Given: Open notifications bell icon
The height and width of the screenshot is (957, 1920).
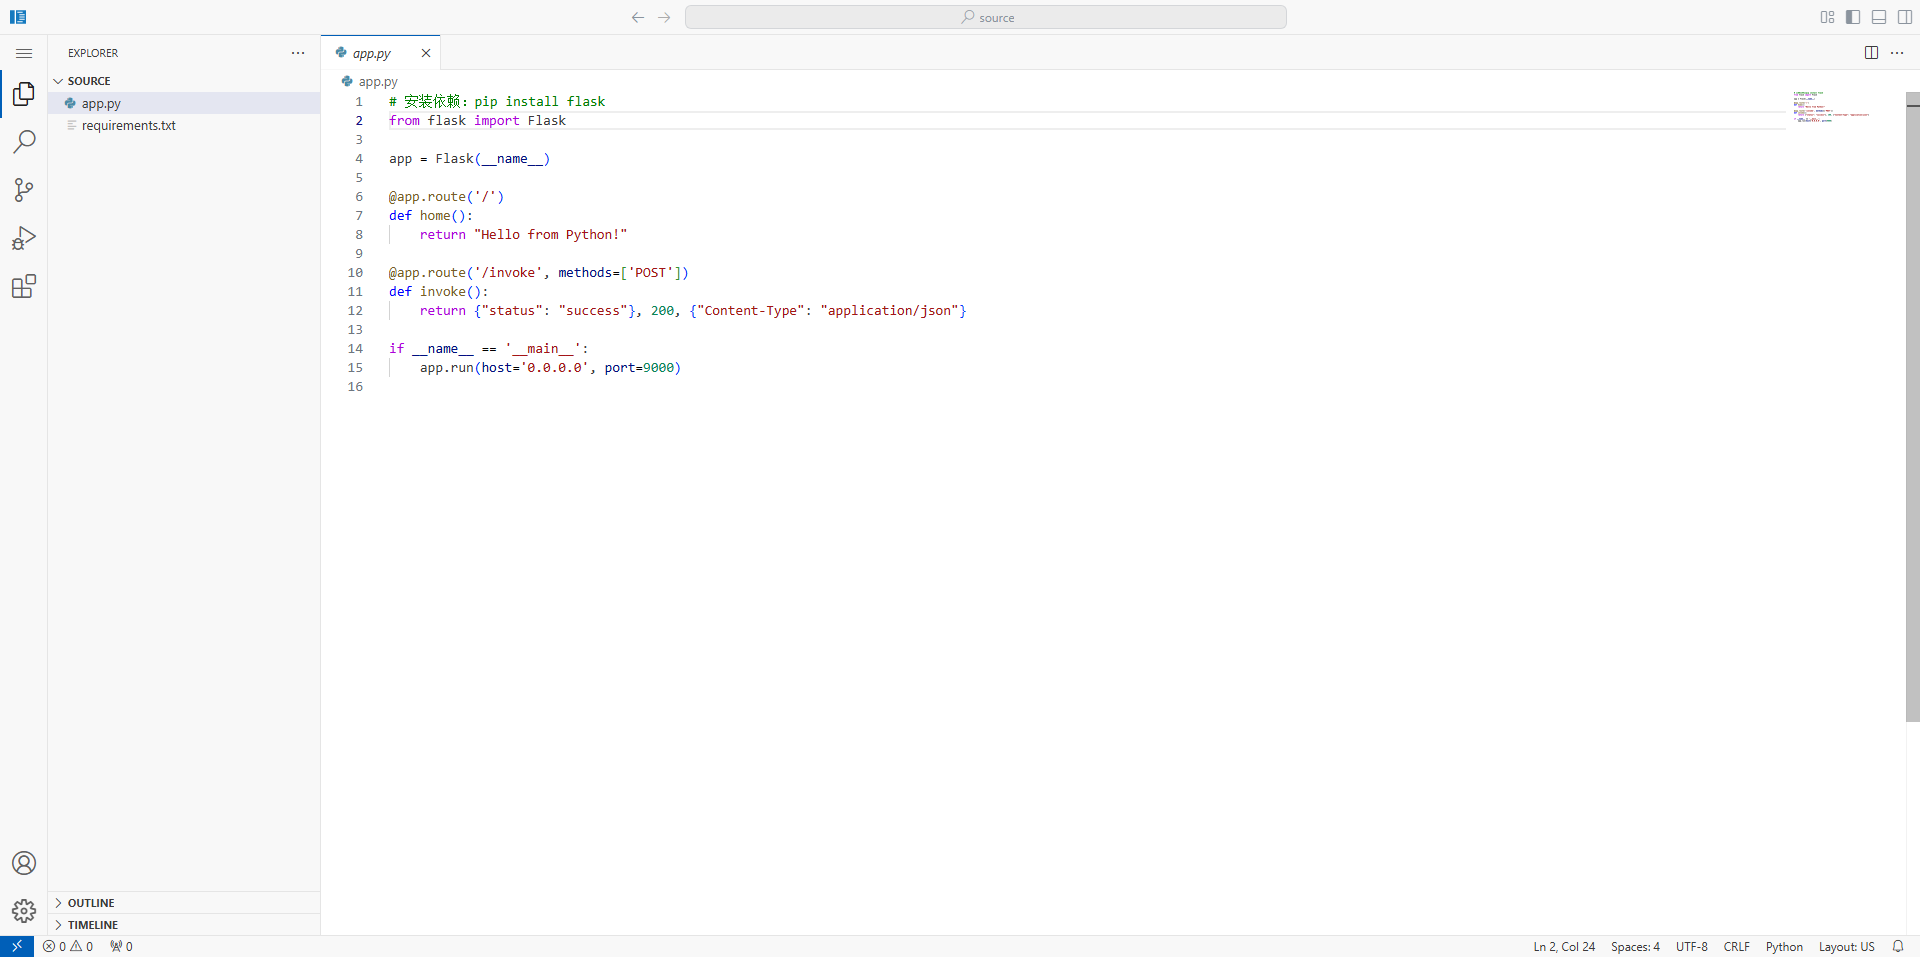Looking at the screenshot, I should [1898, 946].
